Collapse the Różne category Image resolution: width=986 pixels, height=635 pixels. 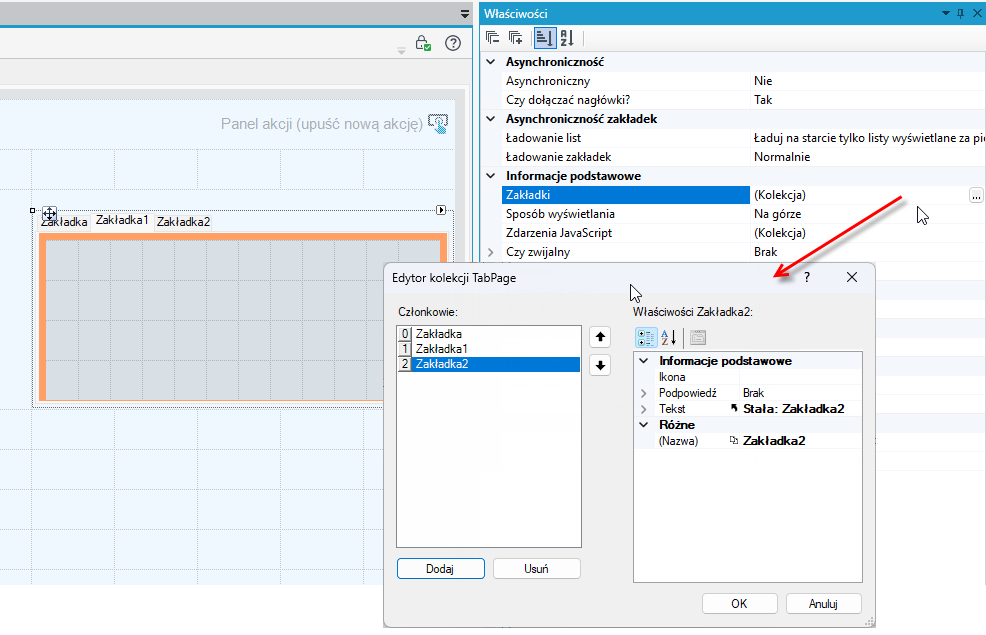point(644,425)
